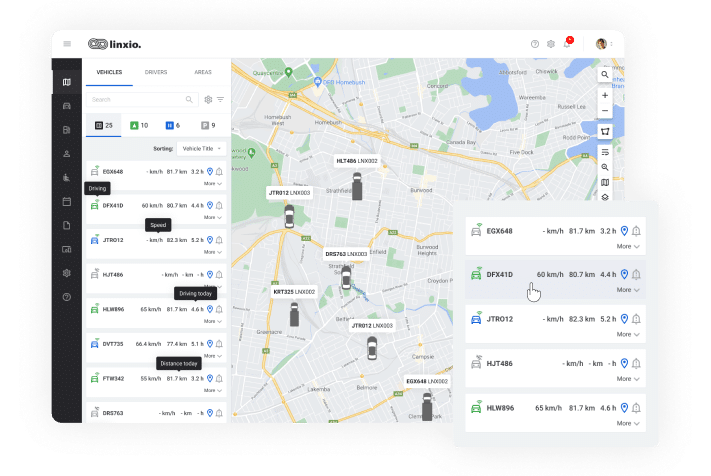Click the JTR012 vehicle marker on map
711x476 pixels.
289,214
